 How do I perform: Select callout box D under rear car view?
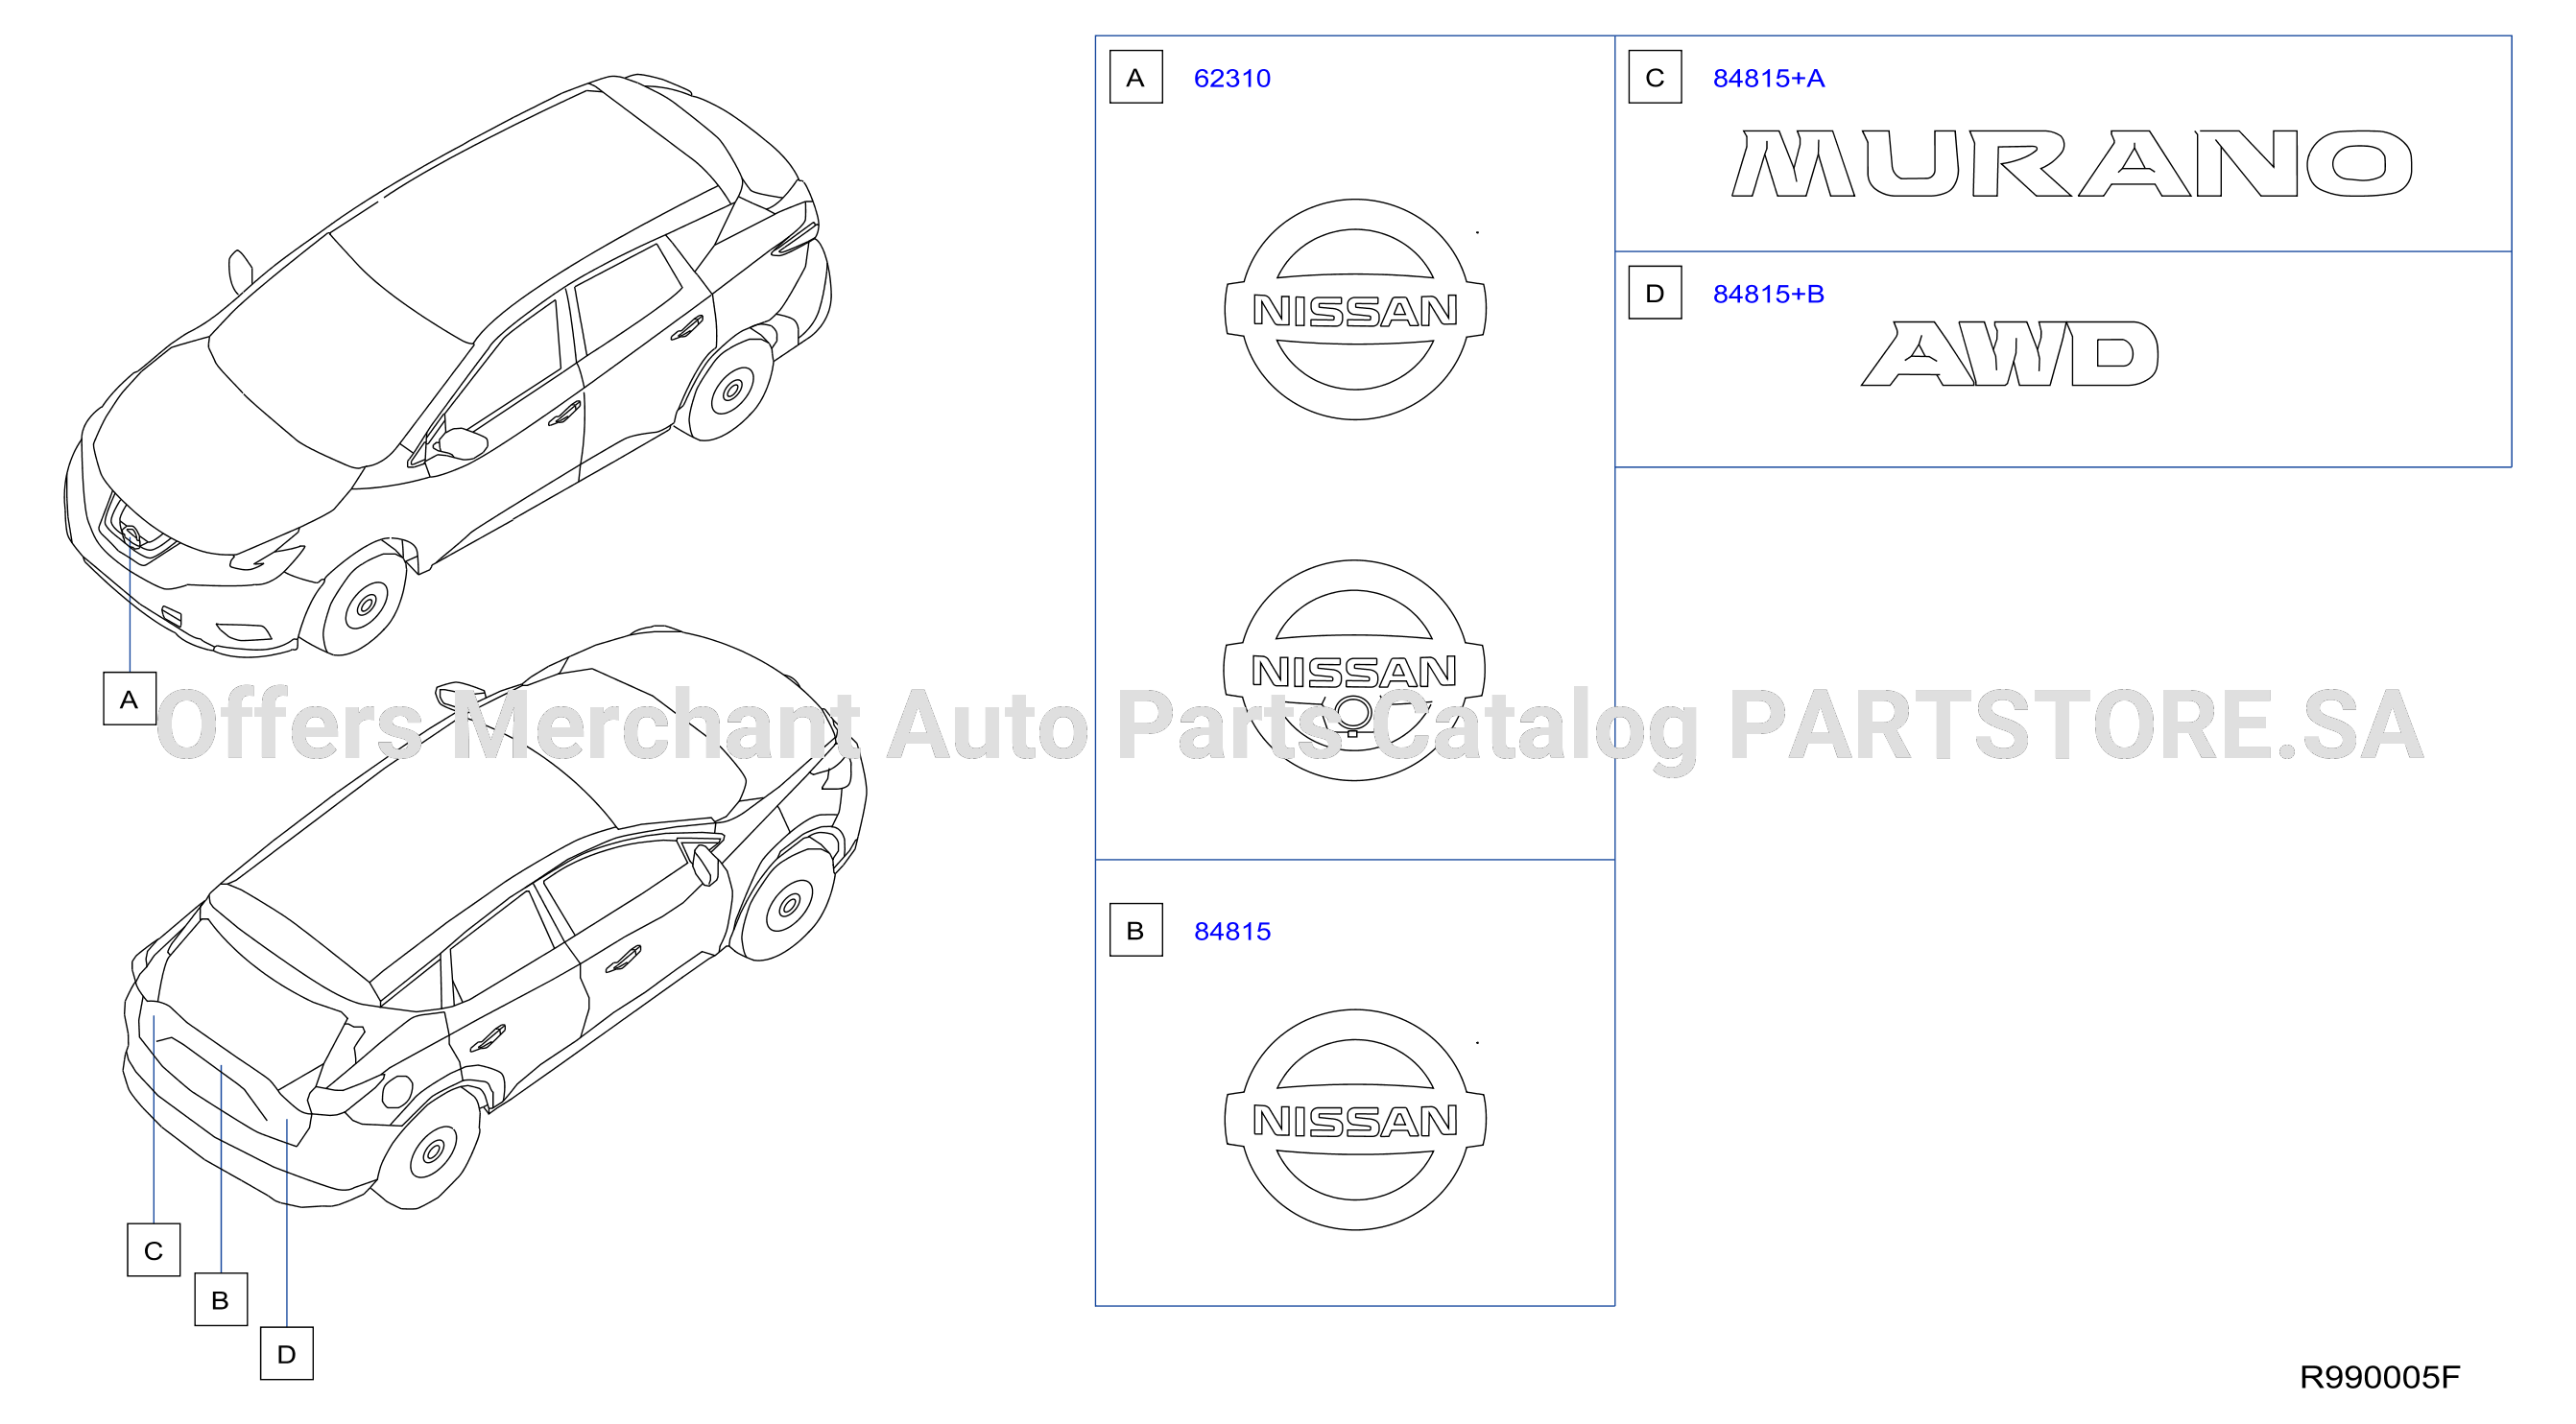click(286, 1353)
